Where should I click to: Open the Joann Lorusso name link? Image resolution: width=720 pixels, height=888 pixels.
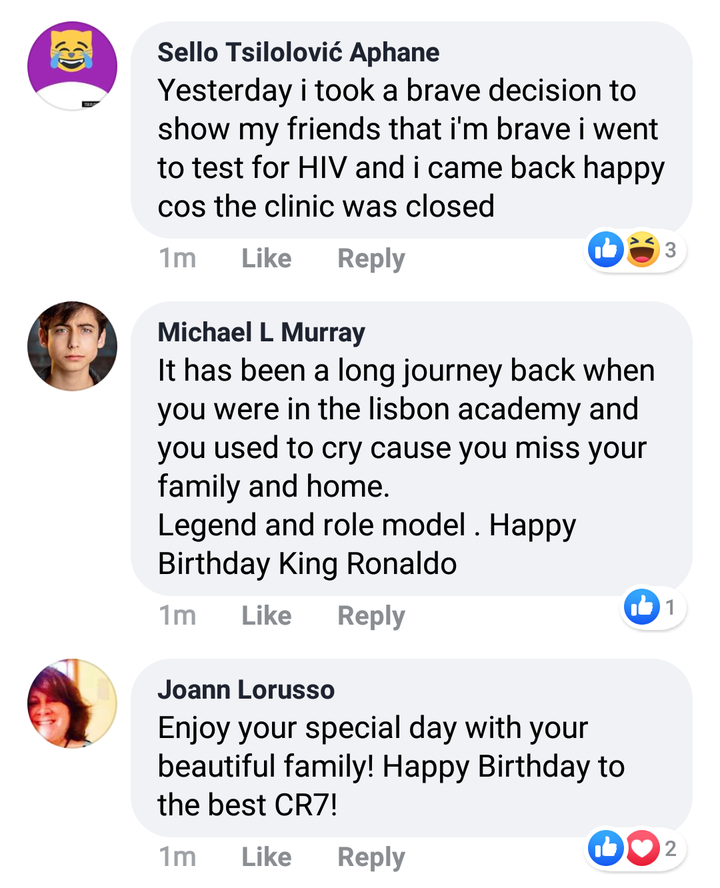pos(246,690)
